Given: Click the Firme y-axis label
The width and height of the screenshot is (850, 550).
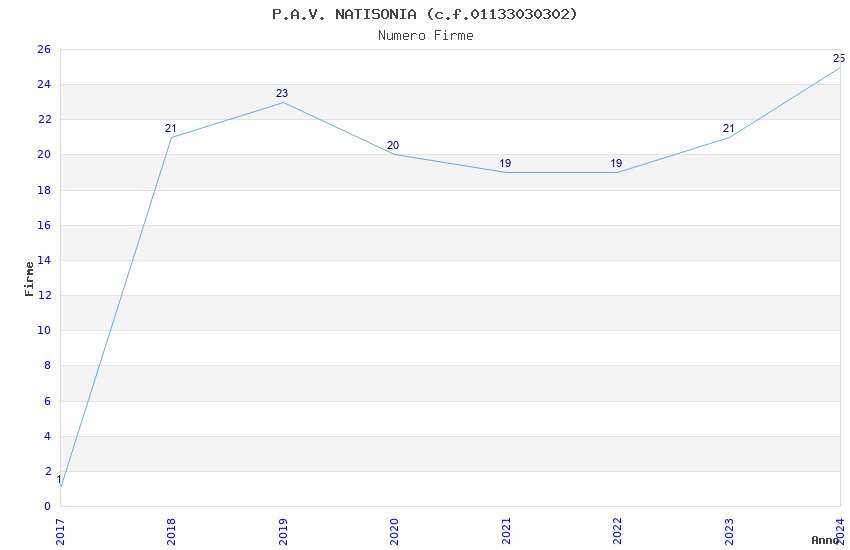Looking at the screenshot, I should click(x=29, y=279).
